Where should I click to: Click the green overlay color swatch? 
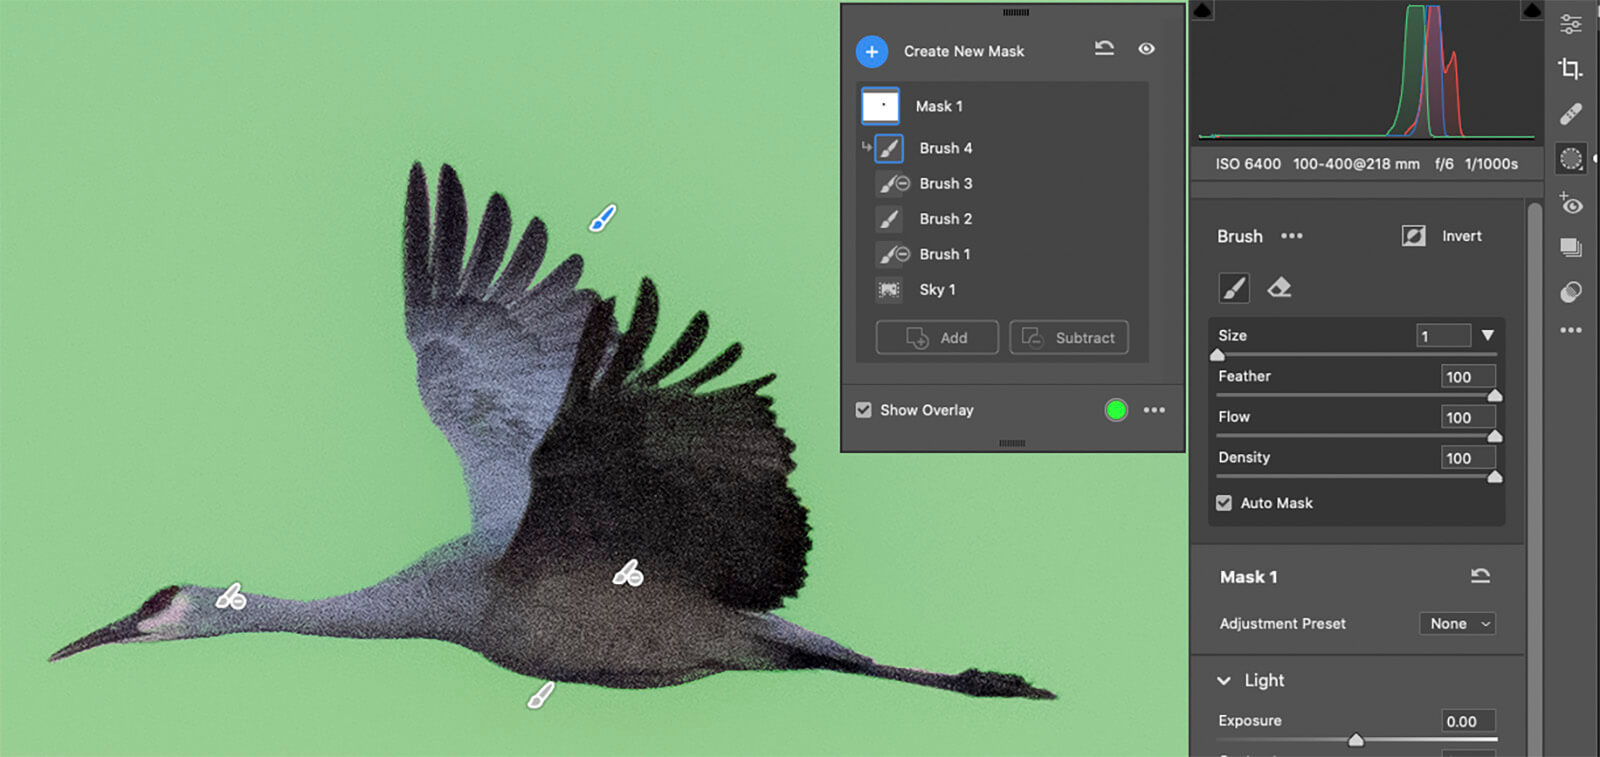click(1116, 410)
